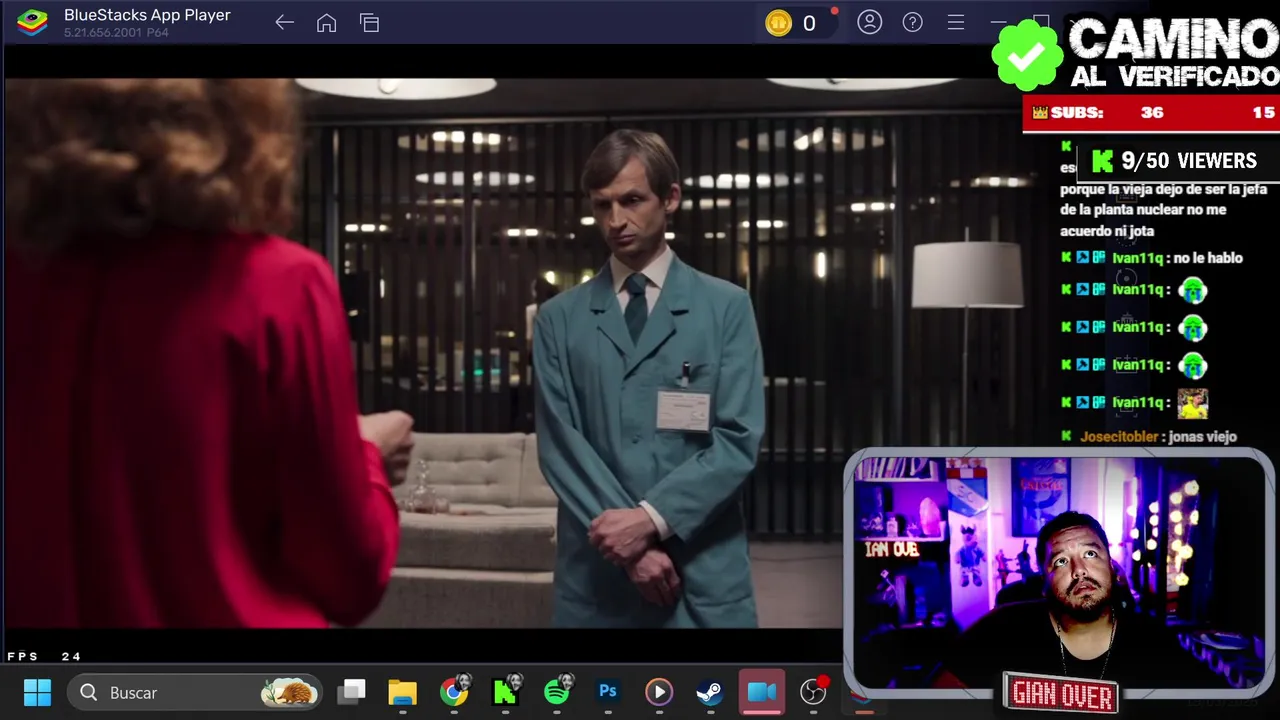This screenshot has width=1280, height=720.
Task: Open the BlueStacks gold coin rewards
Action: tap(778, 23)
